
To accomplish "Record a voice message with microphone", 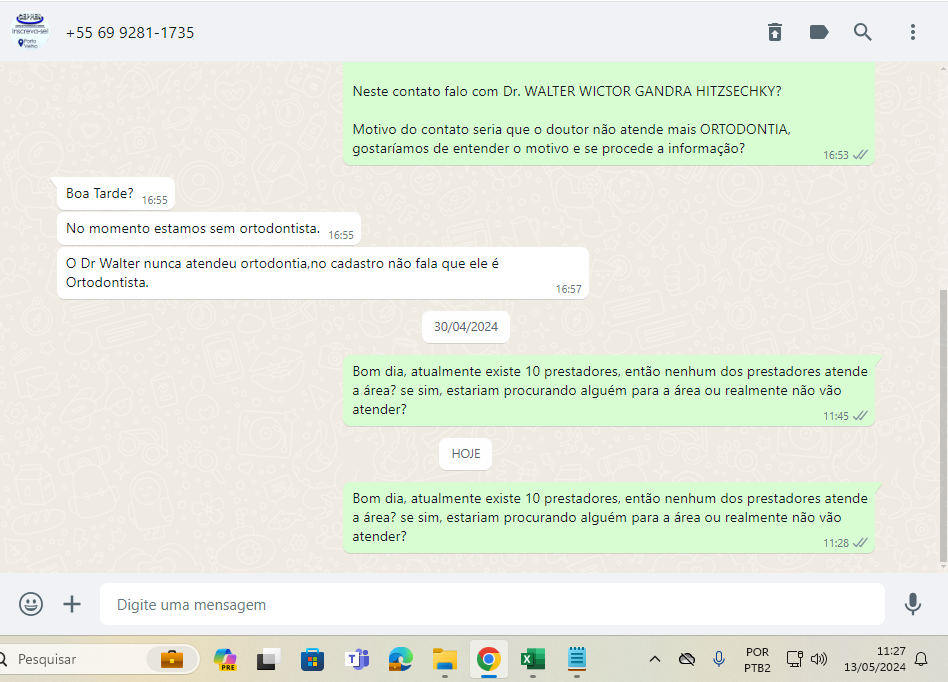I will pyautogui.click(x=912, y=603).
